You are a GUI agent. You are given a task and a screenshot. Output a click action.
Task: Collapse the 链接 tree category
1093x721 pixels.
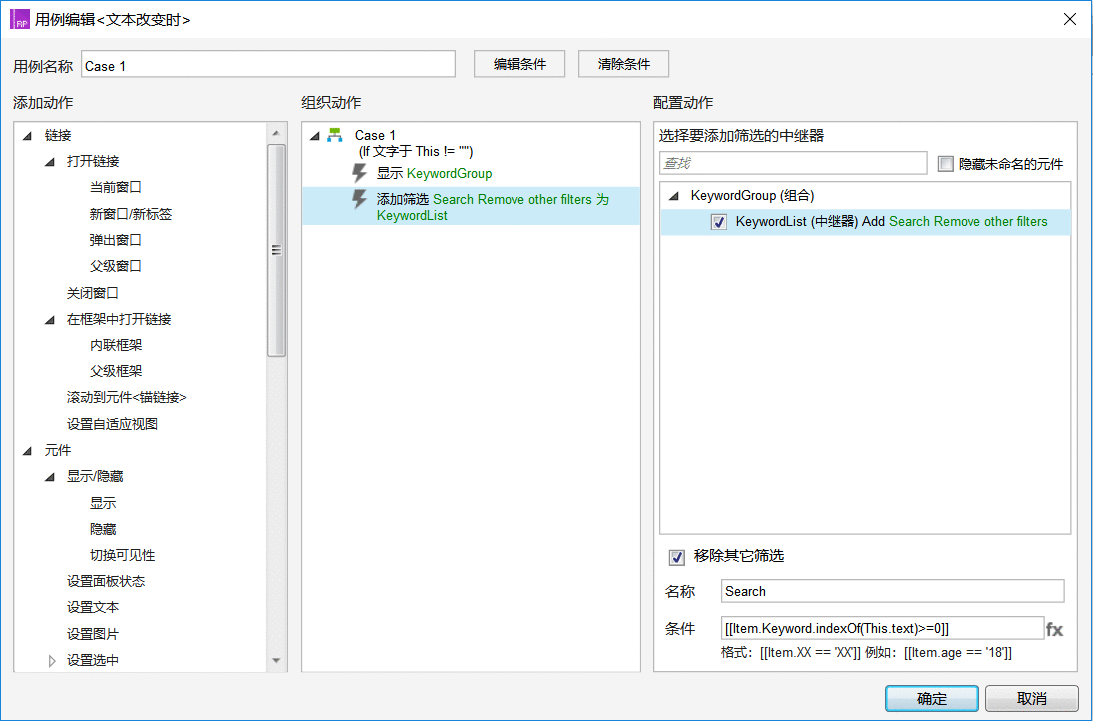coord(28,135)
